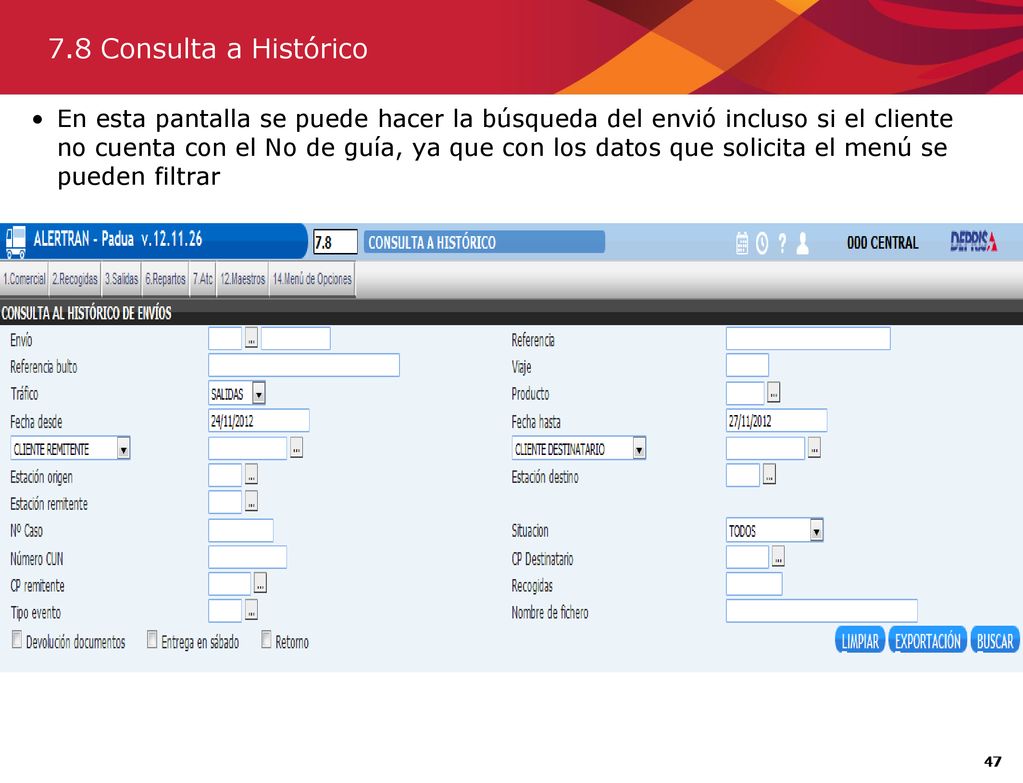Open the 12.Maestros menu

pyautogui.click(x=243, y=279)
